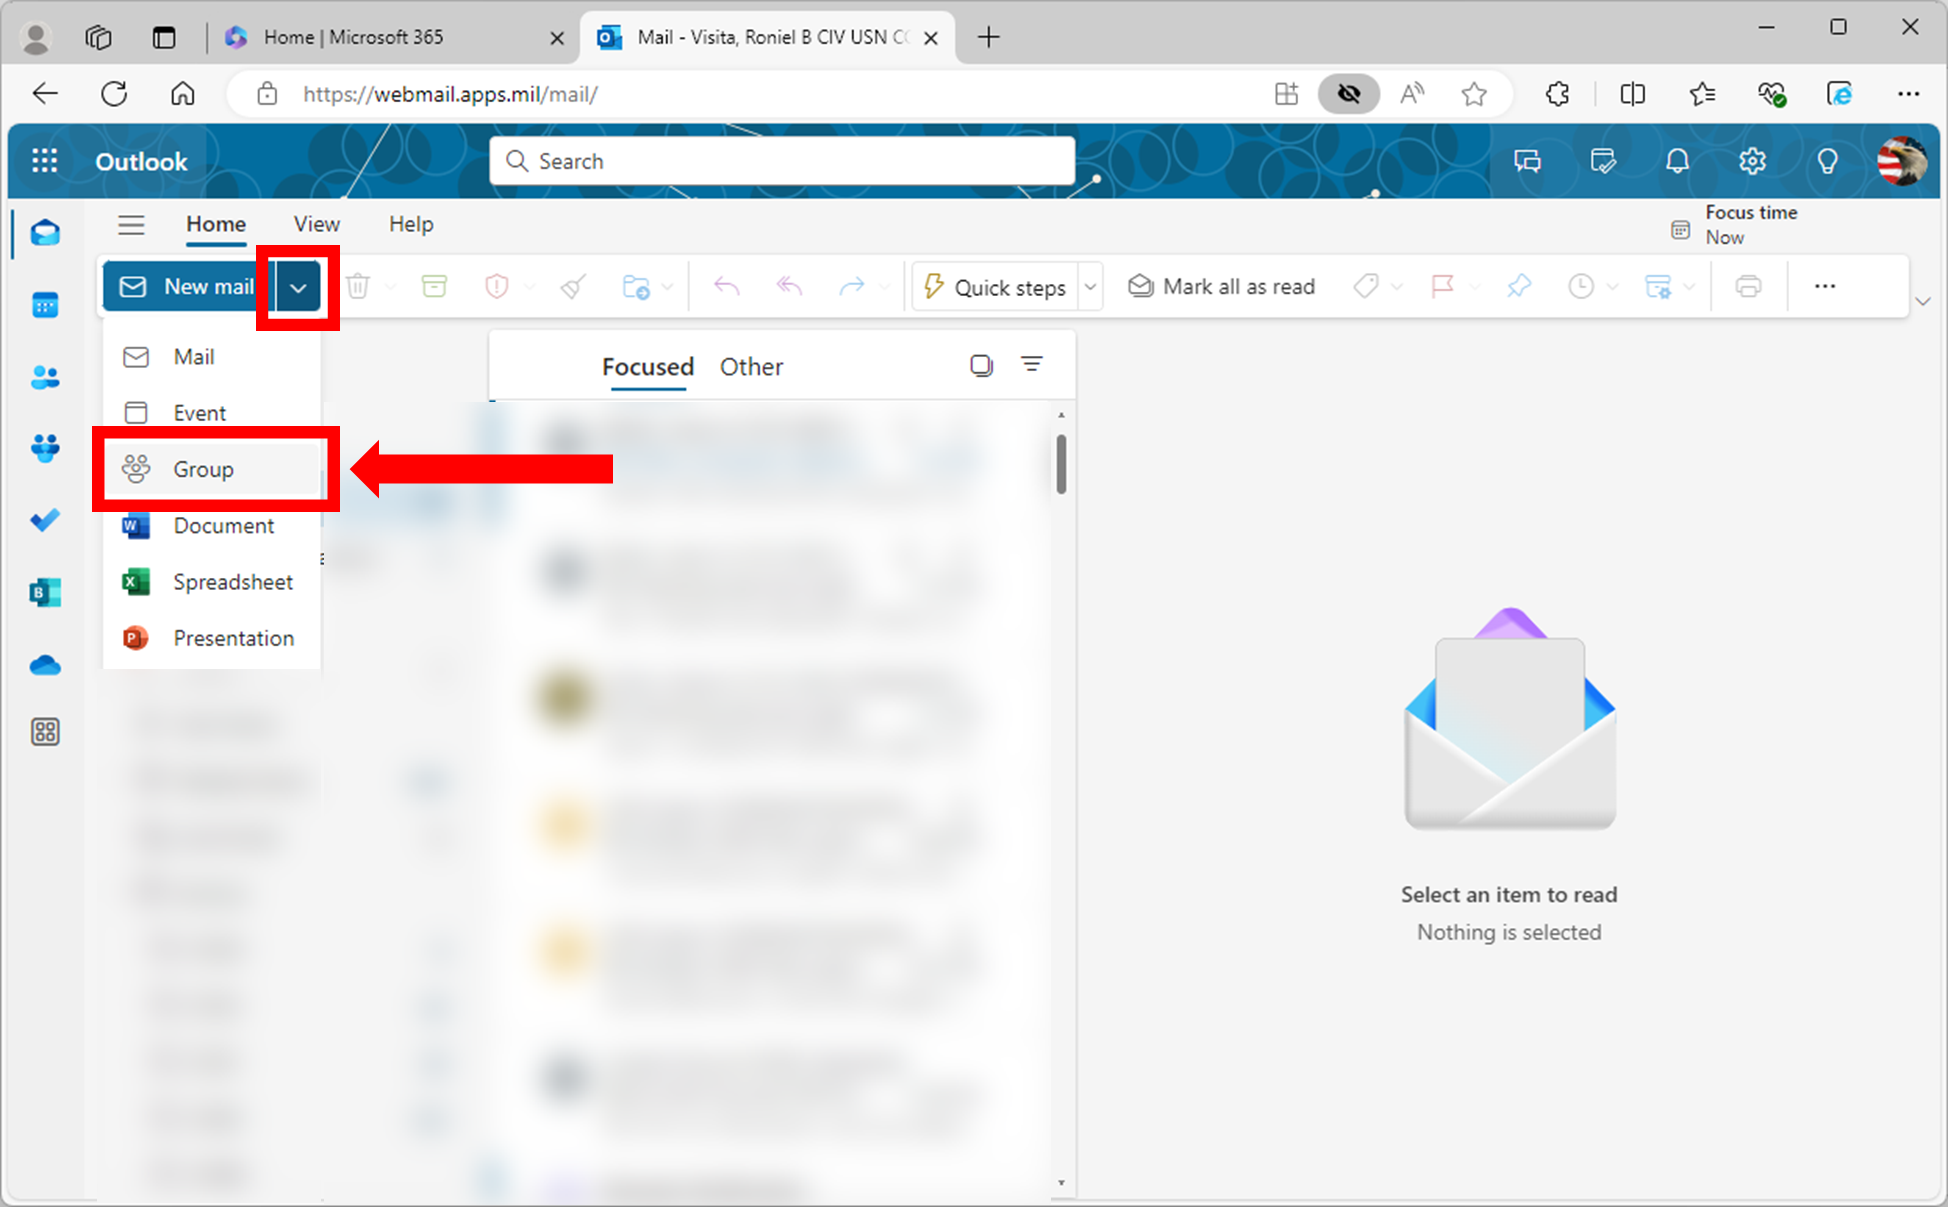Open the Delete icon in the toolbar

point(358,286)
